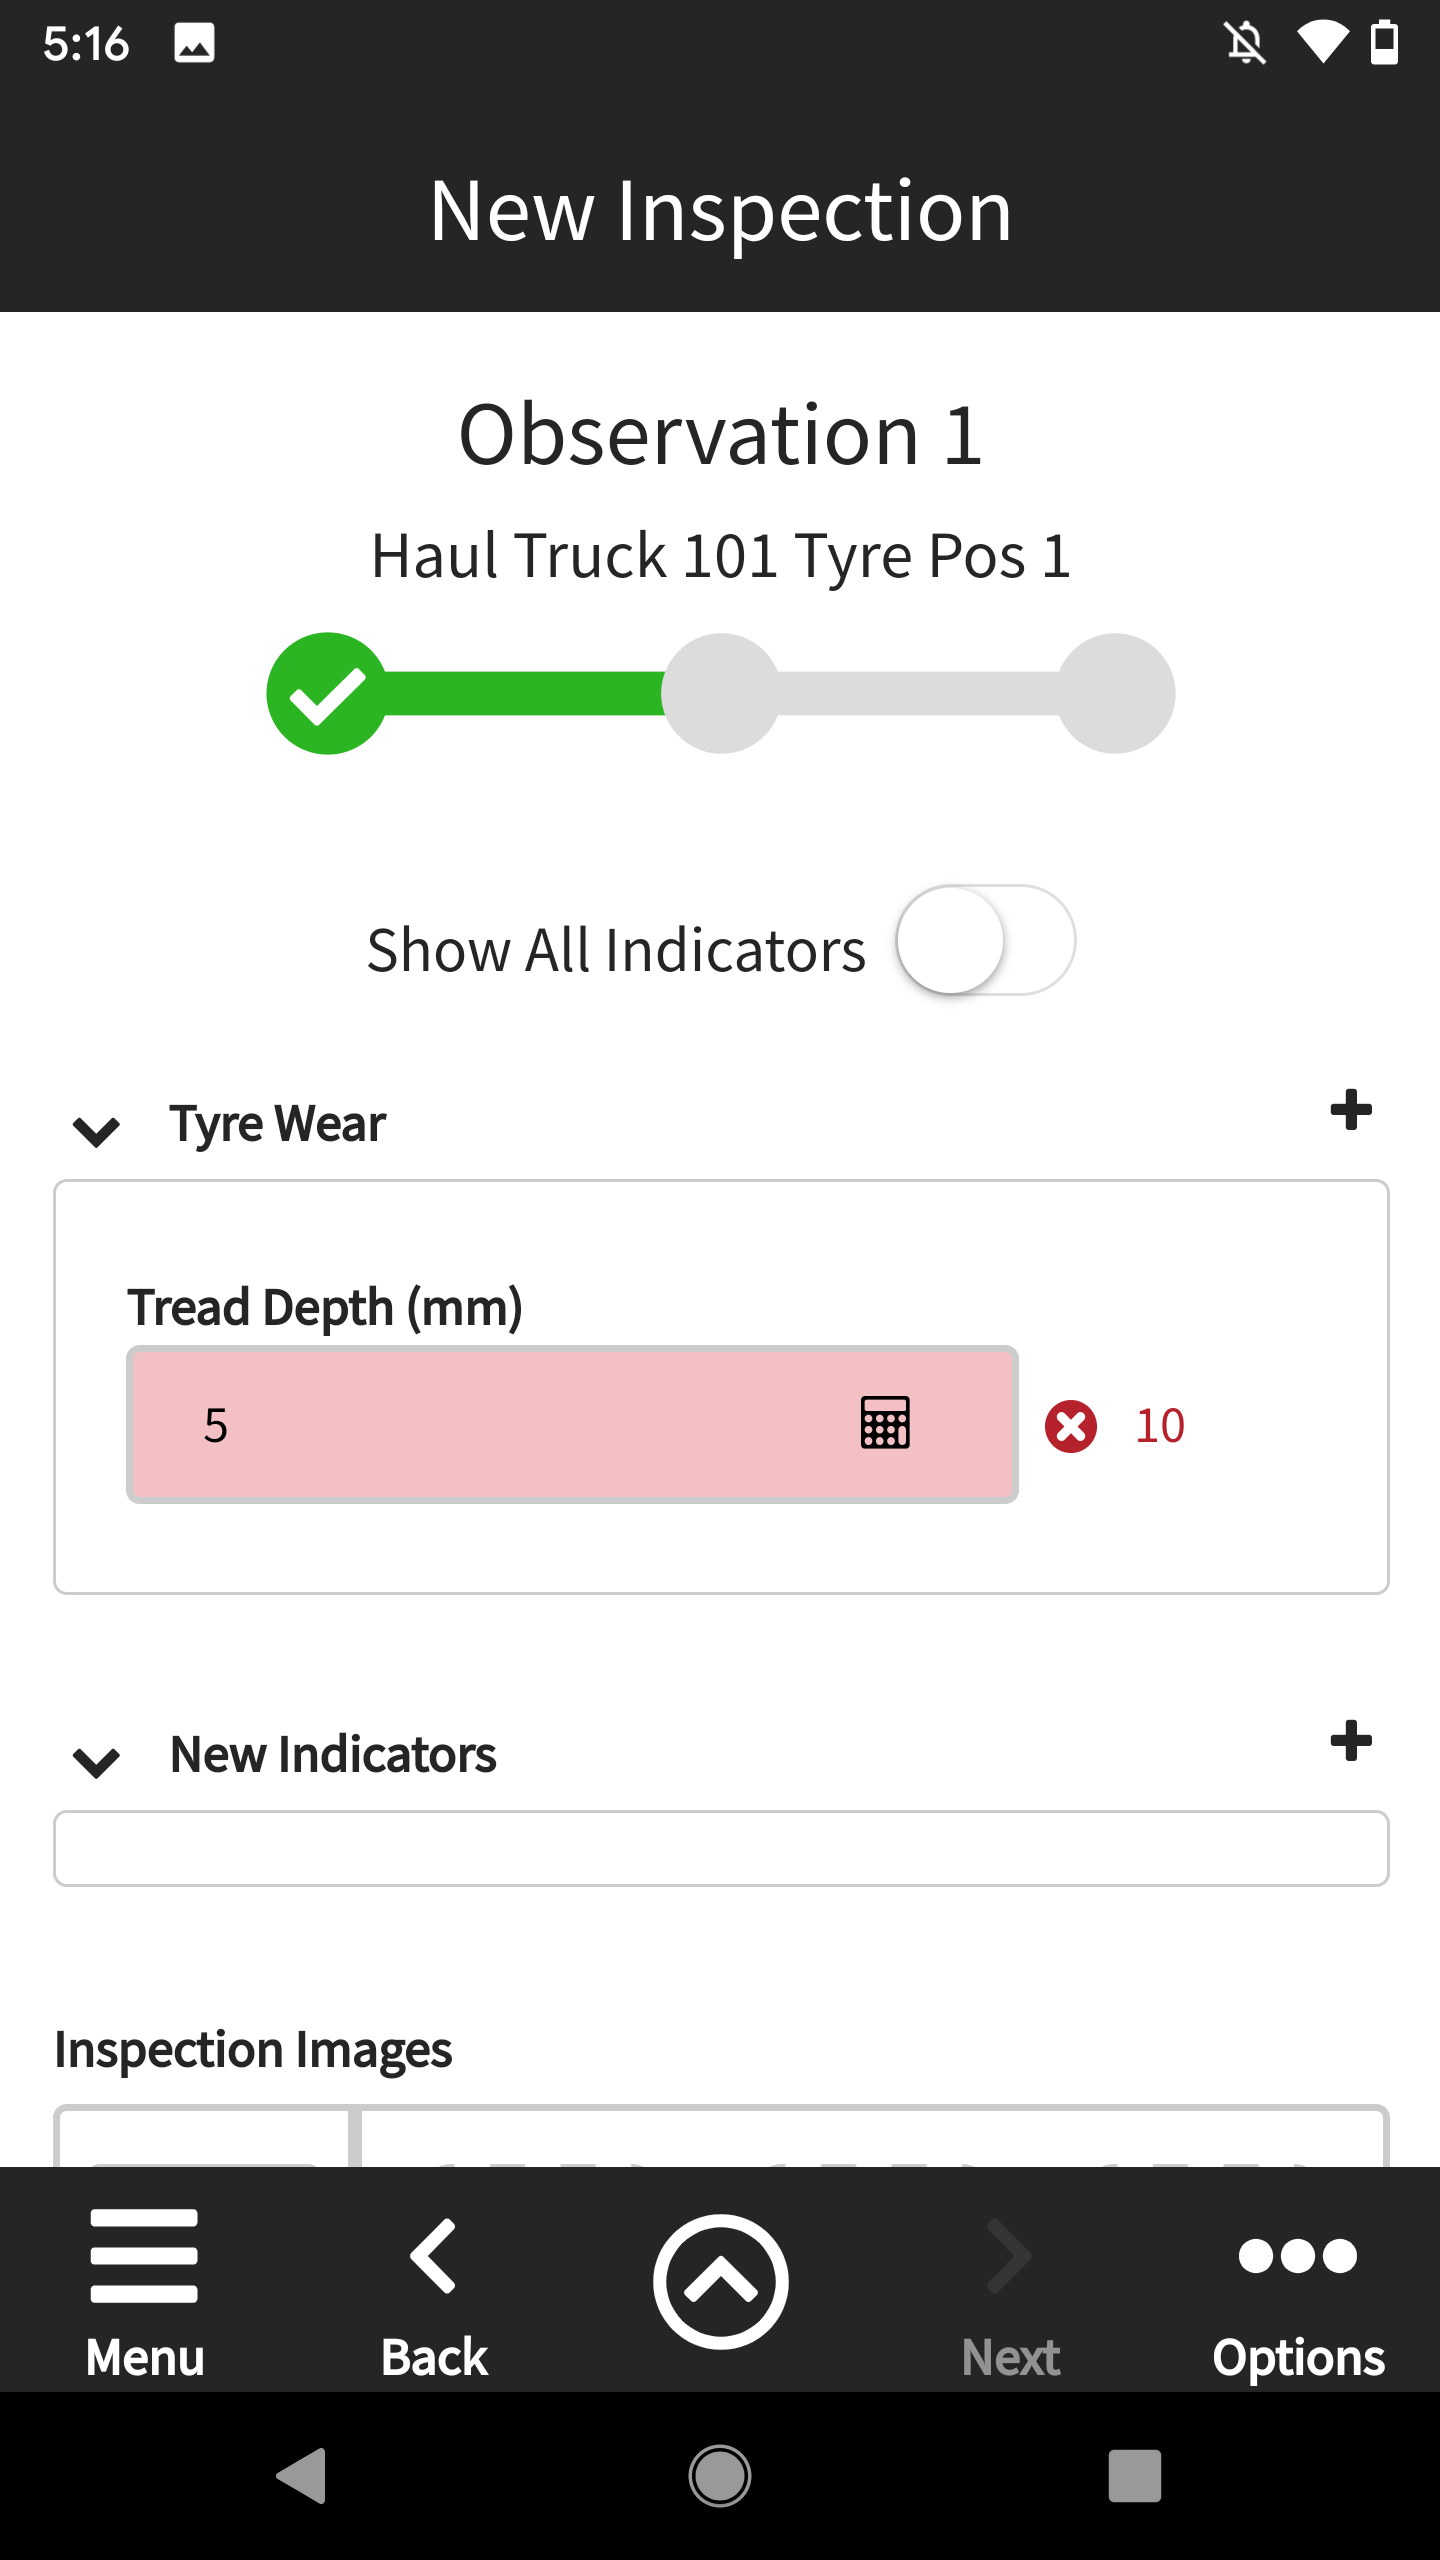Tap the red limit value 10
Viewport: 1440px width, 2560px height.
click(1160, 1426)
